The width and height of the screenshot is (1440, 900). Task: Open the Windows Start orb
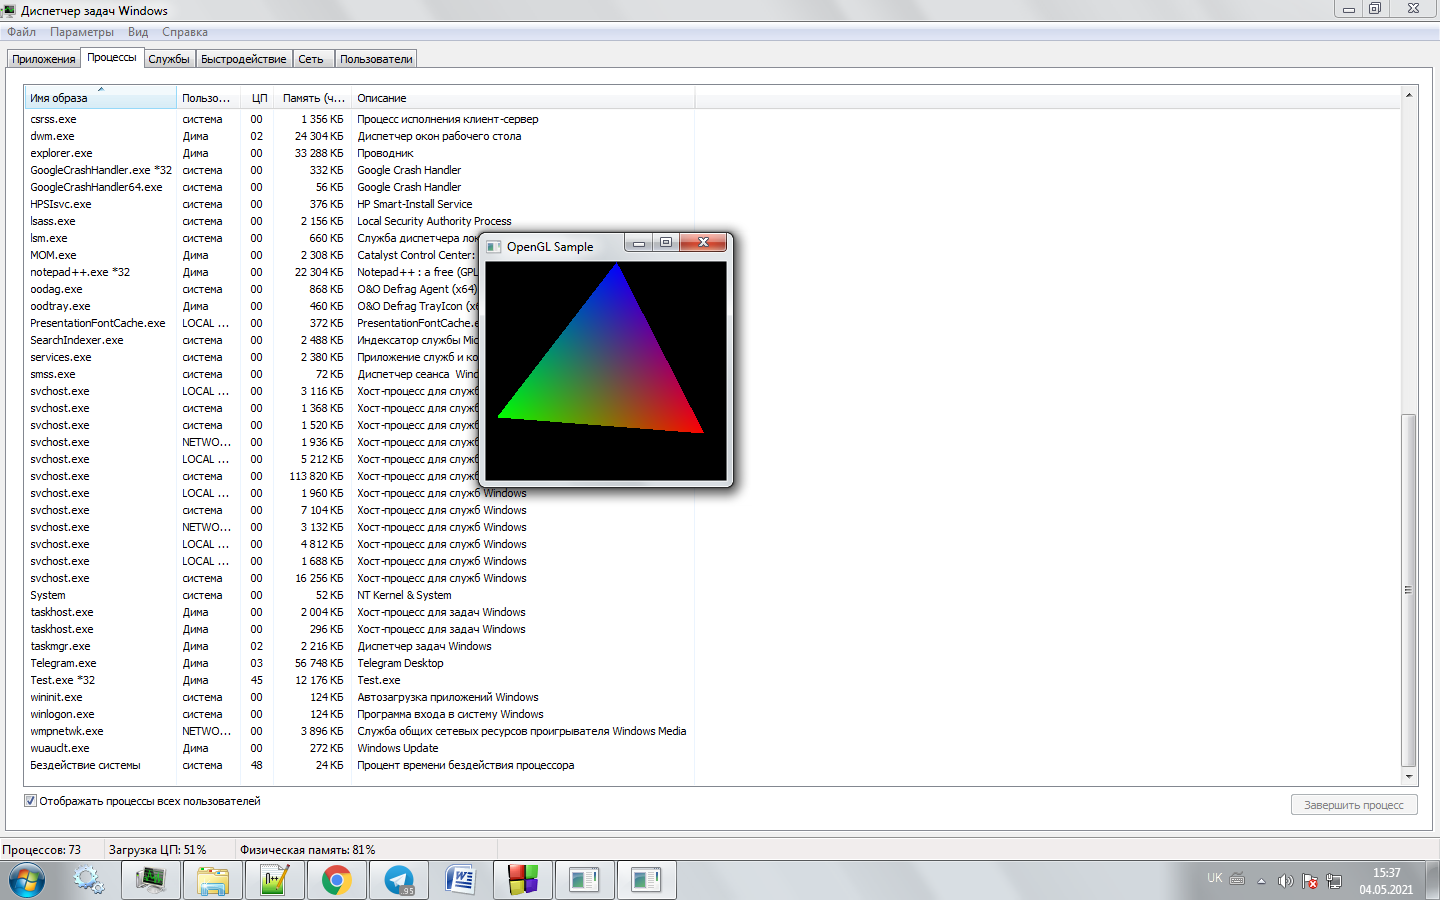(x=27, y=880)
